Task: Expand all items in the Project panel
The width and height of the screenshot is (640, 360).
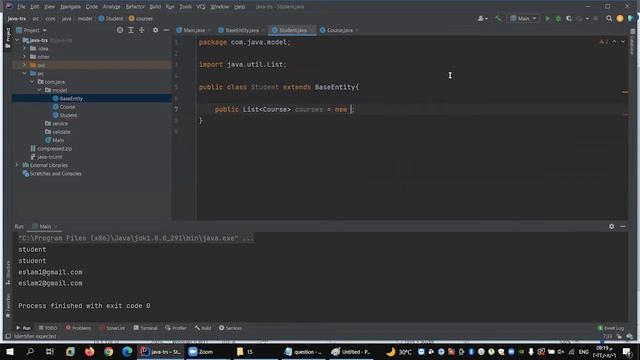Action: (x=131, y=30)
